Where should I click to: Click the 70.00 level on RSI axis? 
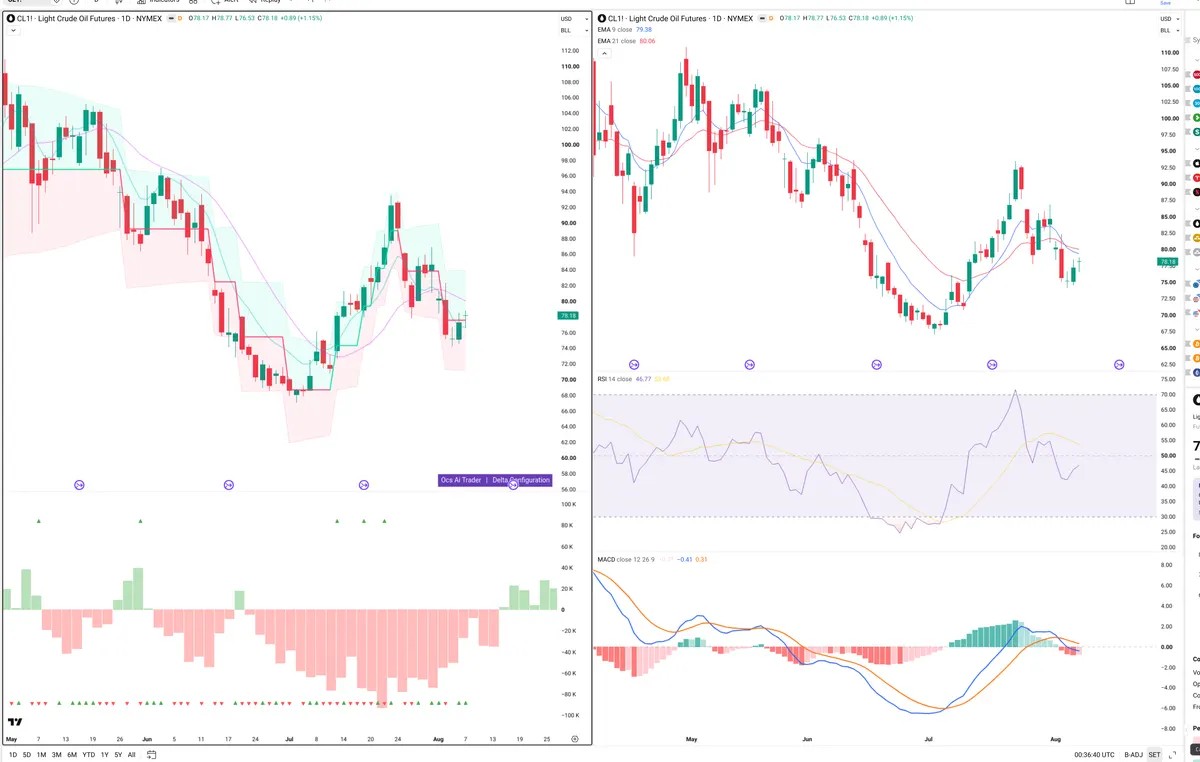pyautogui.click(x=1167, y=395)
